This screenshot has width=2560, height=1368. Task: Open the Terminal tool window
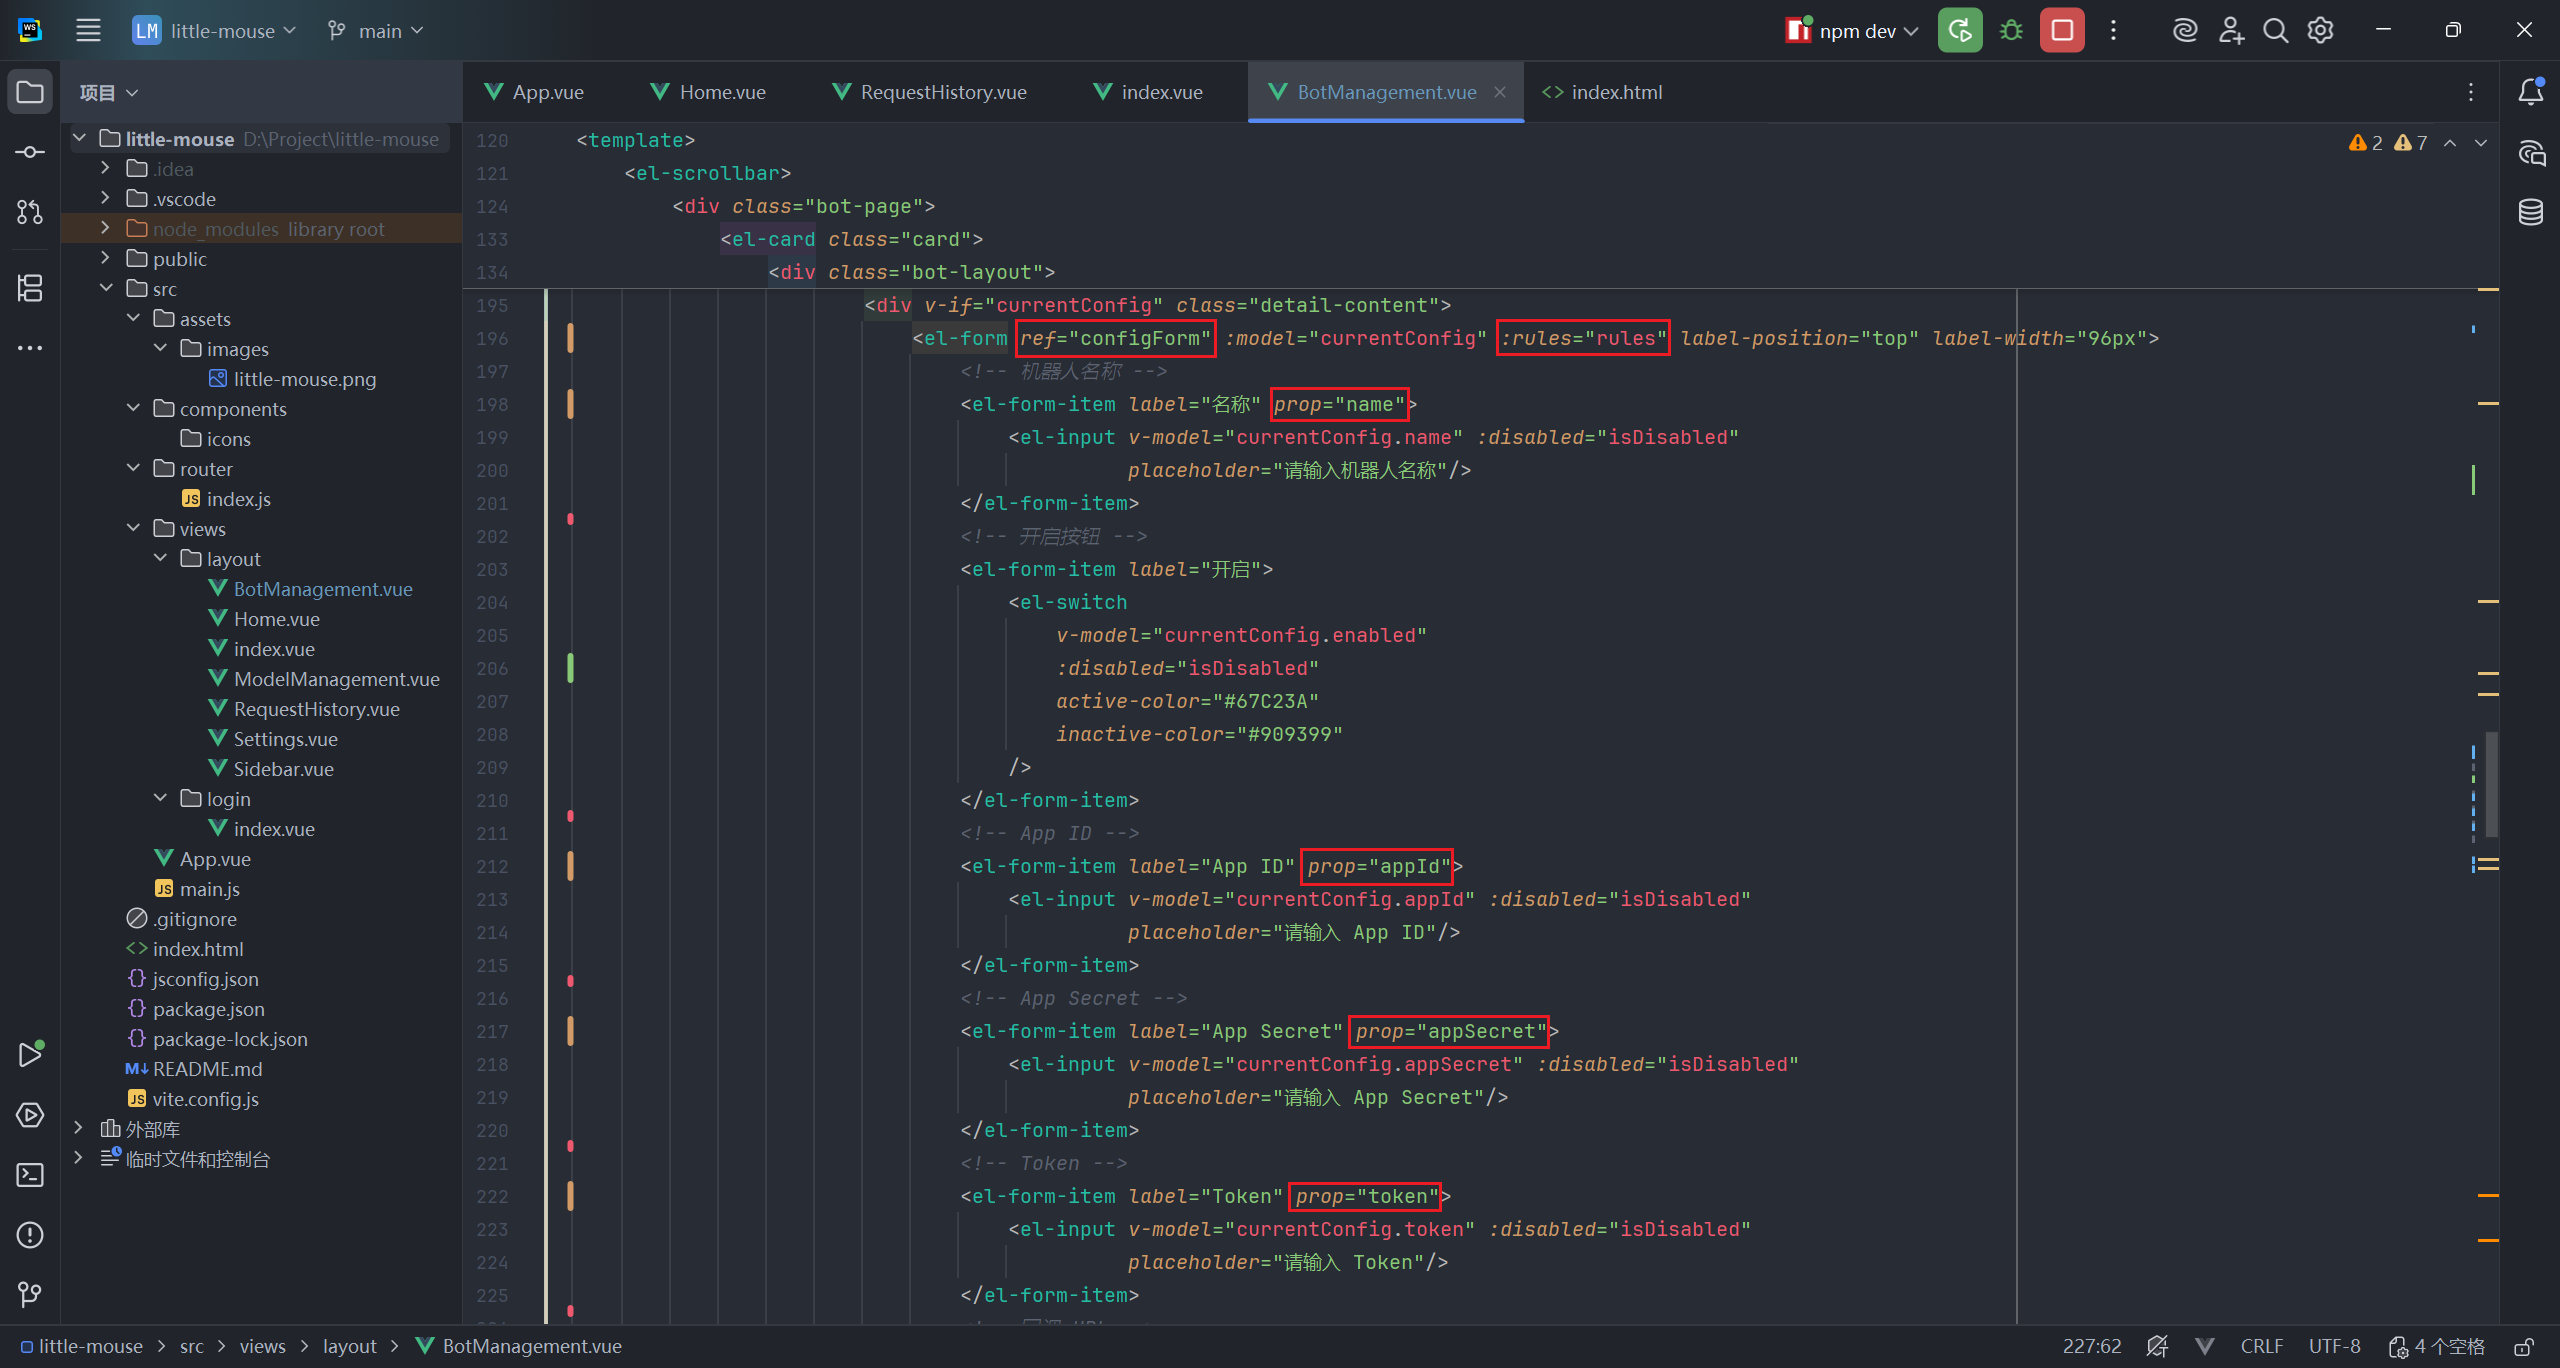30,1175
